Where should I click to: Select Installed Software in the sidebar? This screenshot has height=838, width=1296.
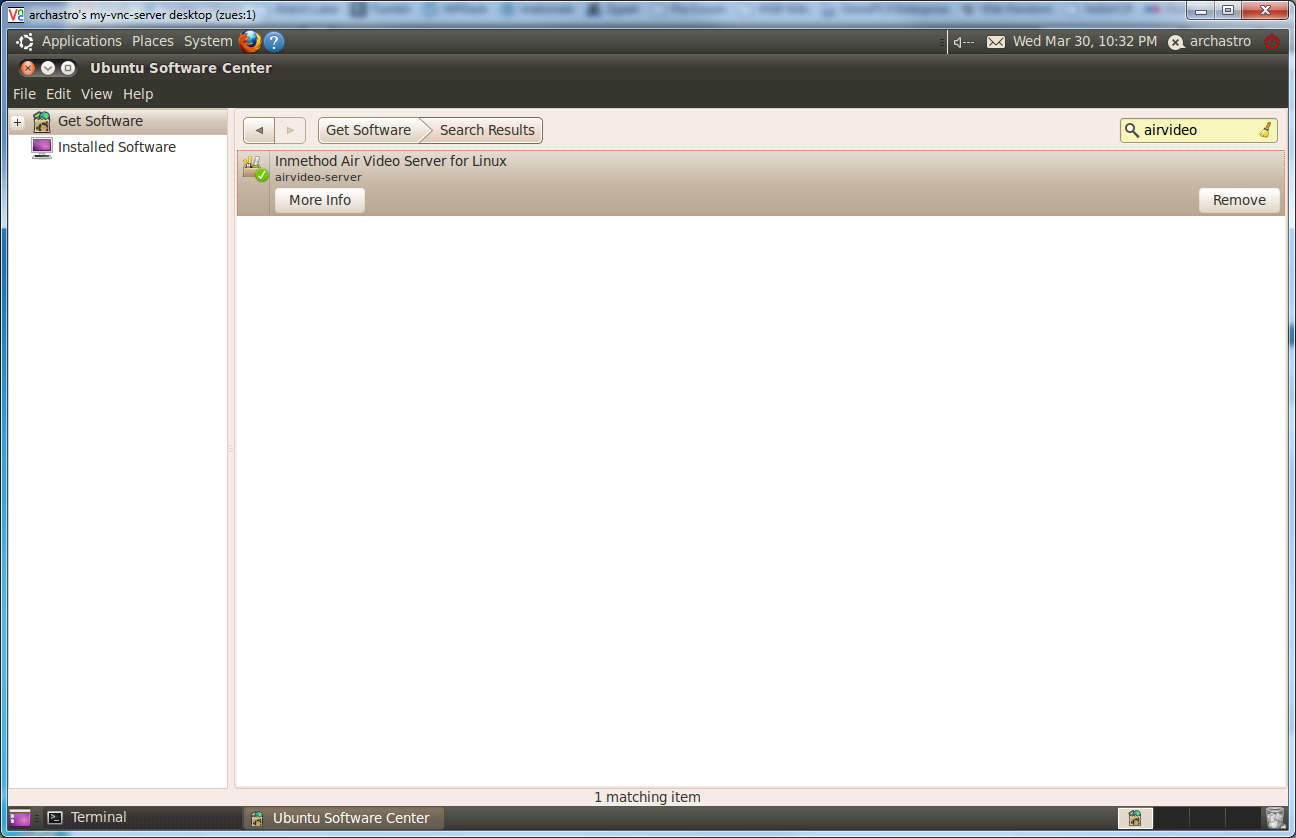coord(116,147)
